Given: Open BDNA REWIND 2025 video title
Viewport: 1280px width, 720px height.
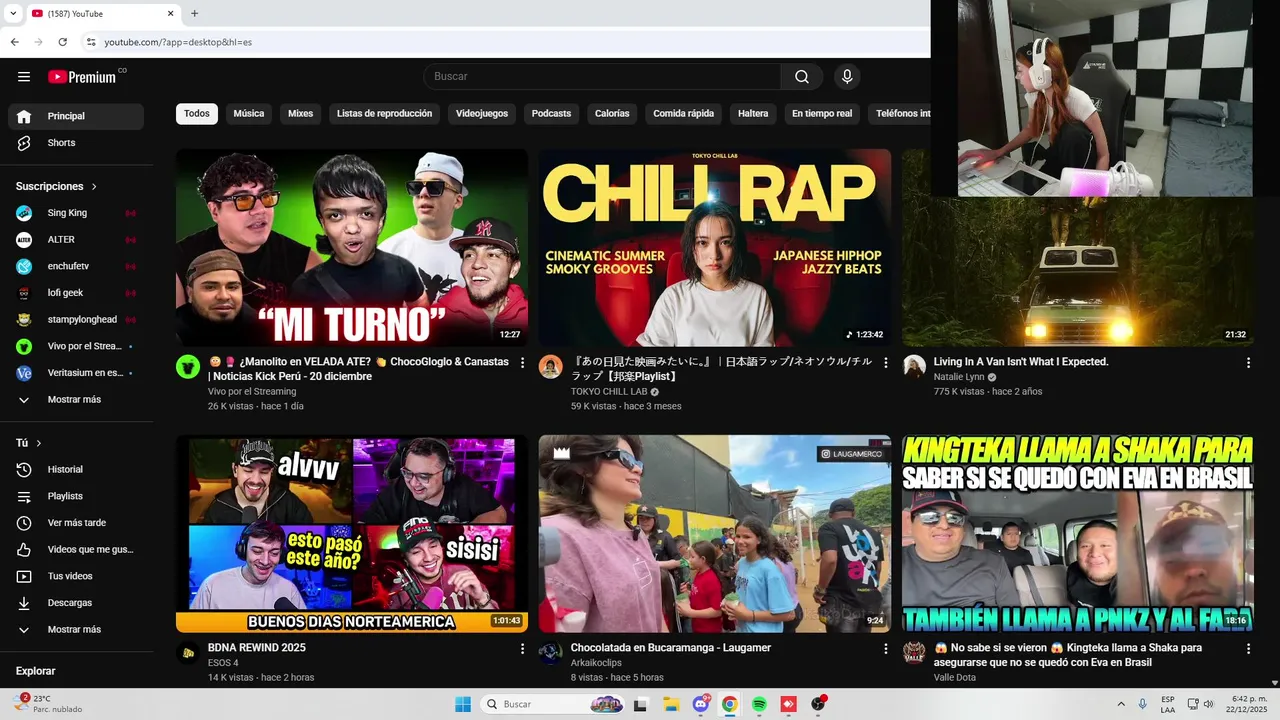Looking at the screenshot, I should [x=257, y=648].
